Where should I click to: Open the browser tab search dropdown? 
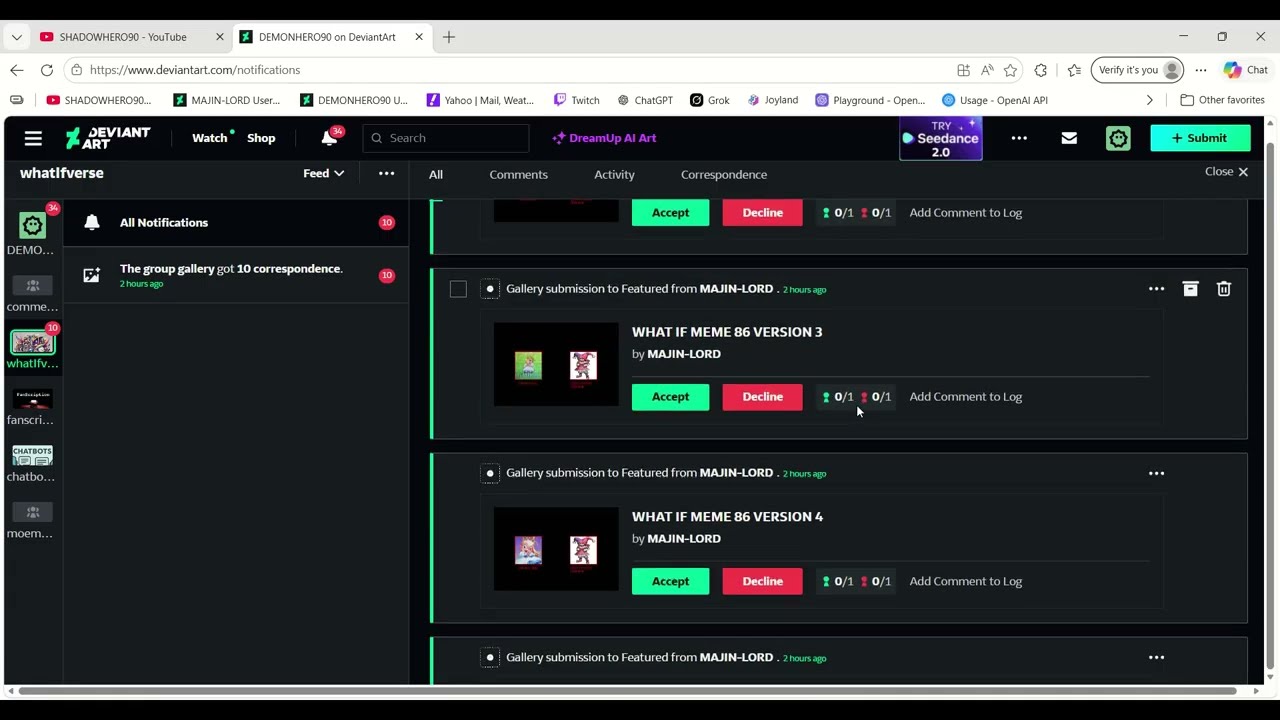click(16, 37)
